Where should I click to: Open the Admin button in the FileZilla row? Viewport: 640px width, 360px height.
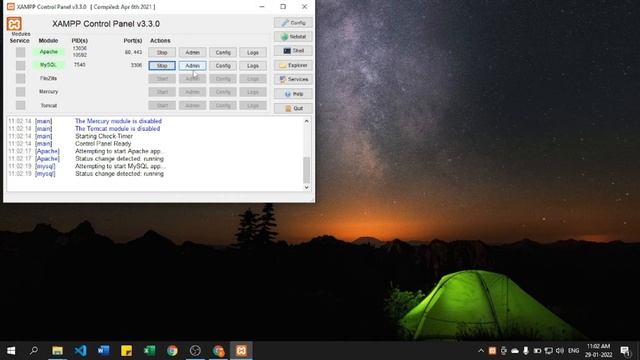[x=192, y=78]
